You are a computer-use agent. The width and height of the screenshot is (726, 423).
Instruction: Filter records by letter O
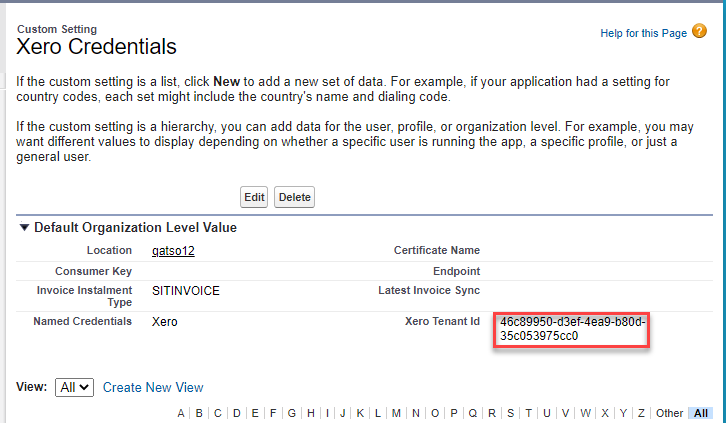click(x=435, y=413)
